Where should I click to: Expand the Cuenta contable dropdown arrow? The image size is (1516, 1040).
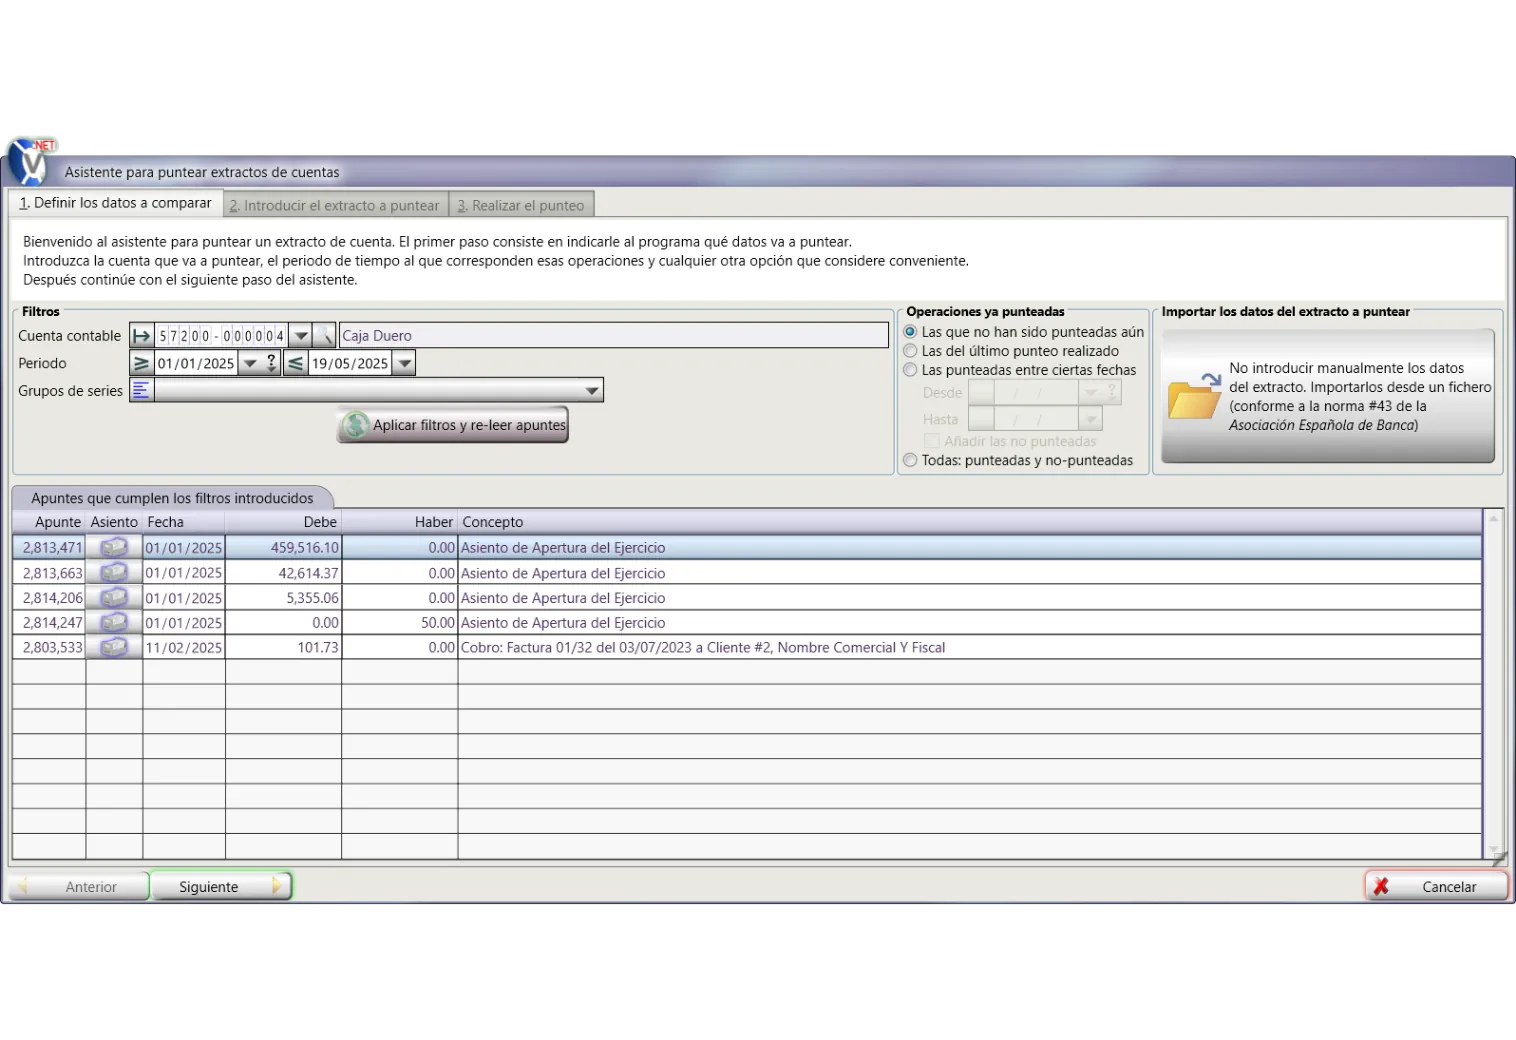(x=300, y=336)
